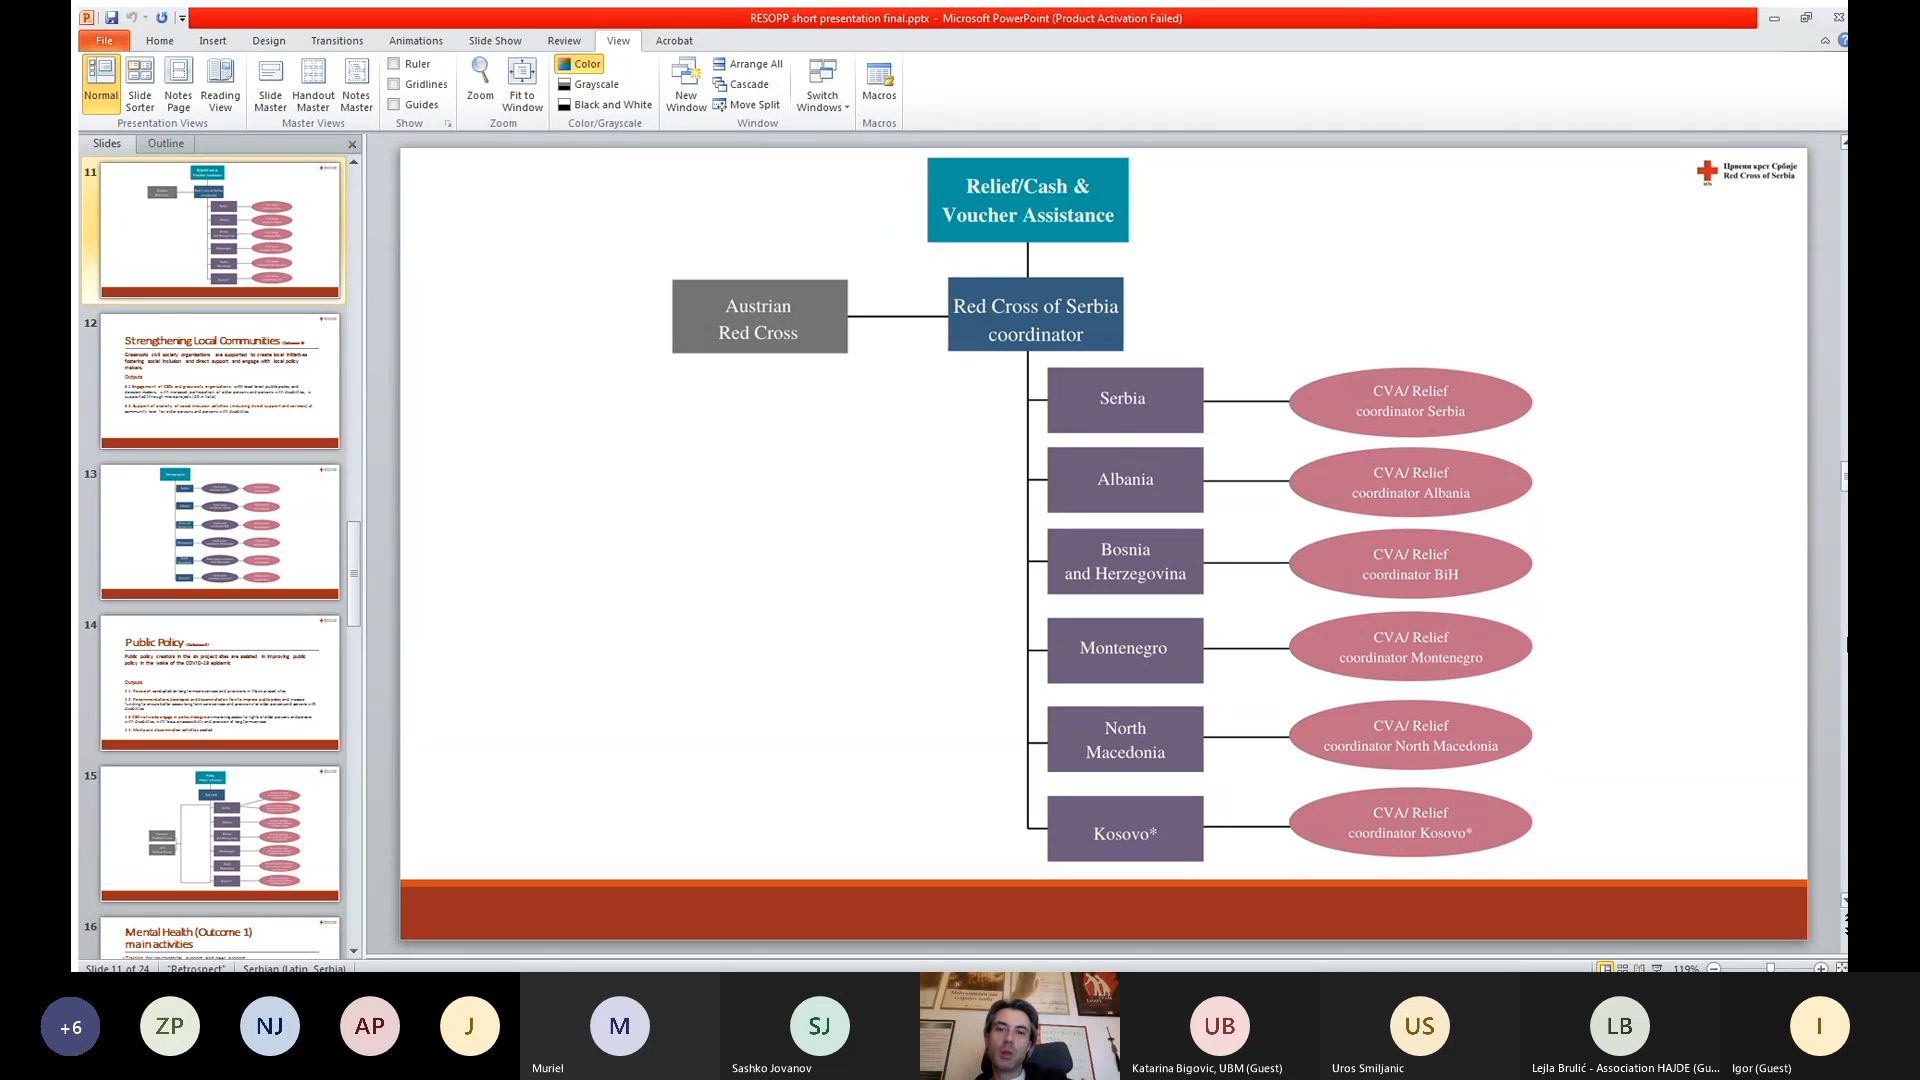Expand the Switch Windows dropdown
1920x1080 pixels.
click(823, 84)
